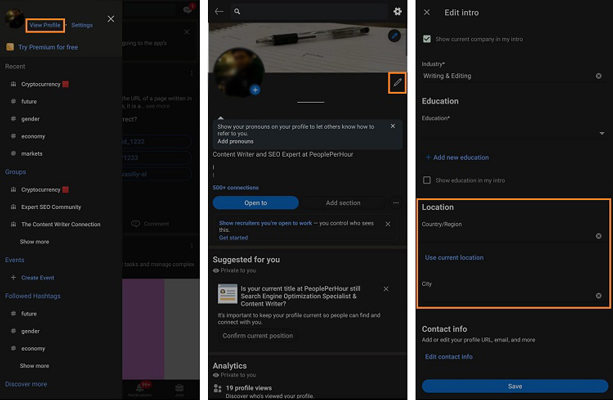Viewport: 613px width, 400px height.
Task: Toggle Show current company in my intro
Action: click(427, 39)
